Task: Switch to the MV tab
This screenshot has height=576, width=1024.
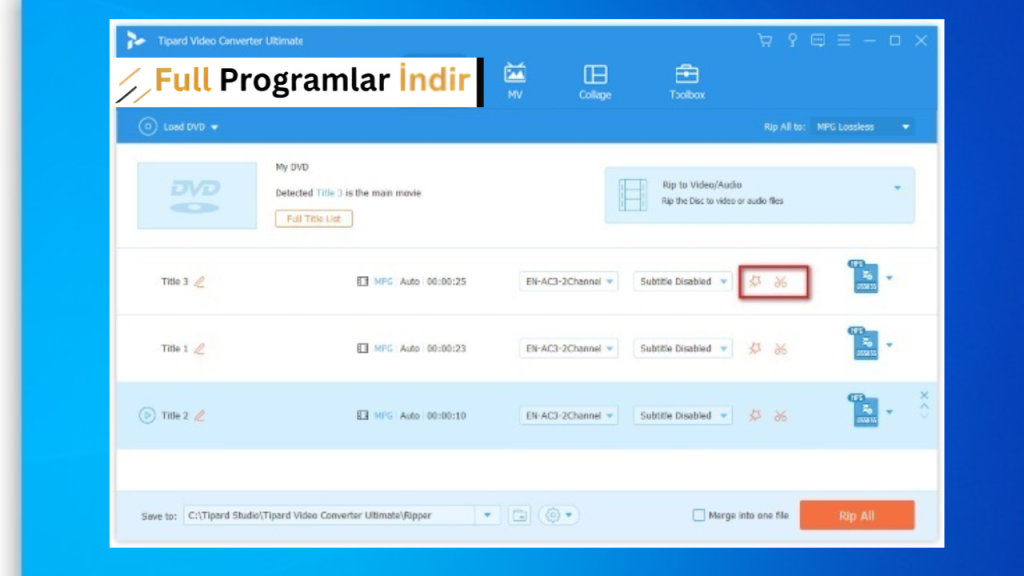Action: (515, 81)
